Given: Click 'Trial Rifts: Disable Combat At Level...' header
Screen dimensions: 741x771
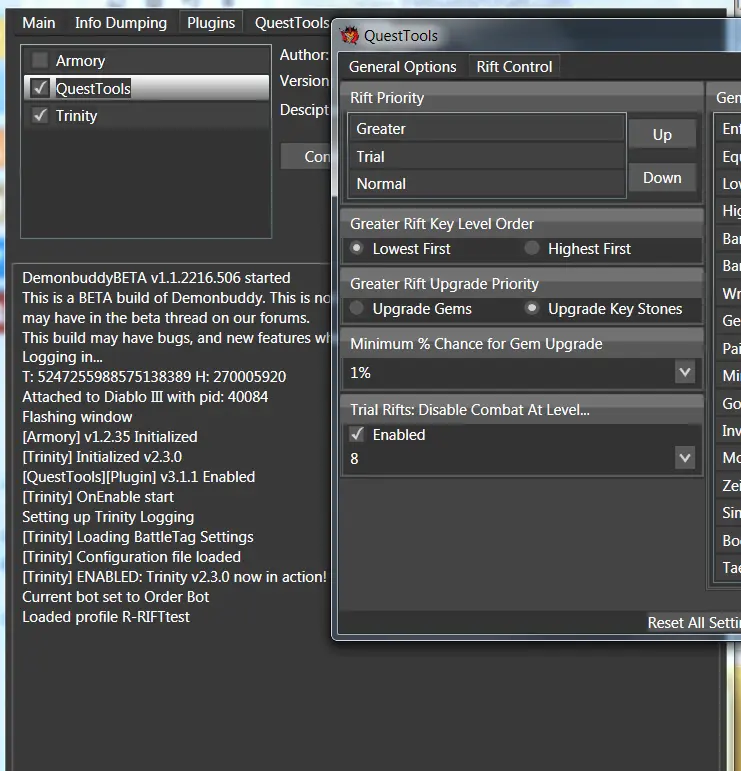Looking at the screenshot, I should click(522, 410).
